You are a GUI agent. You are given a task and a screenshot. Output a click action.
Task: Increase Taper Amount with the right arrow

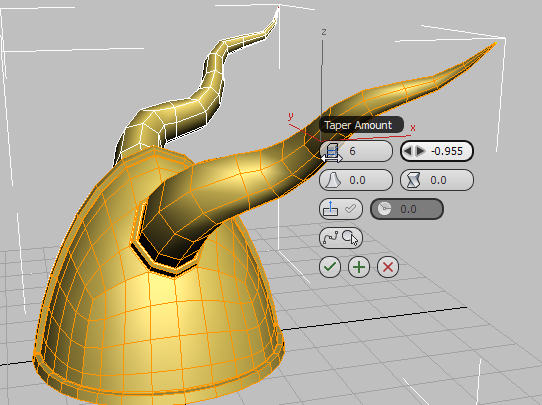[x=420, y=151]
